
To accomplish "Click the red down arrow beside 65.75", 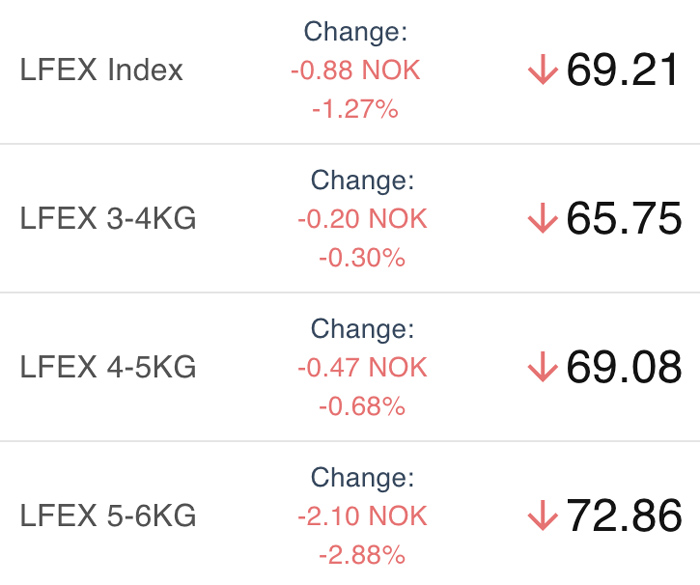I will tap(541, 219).
